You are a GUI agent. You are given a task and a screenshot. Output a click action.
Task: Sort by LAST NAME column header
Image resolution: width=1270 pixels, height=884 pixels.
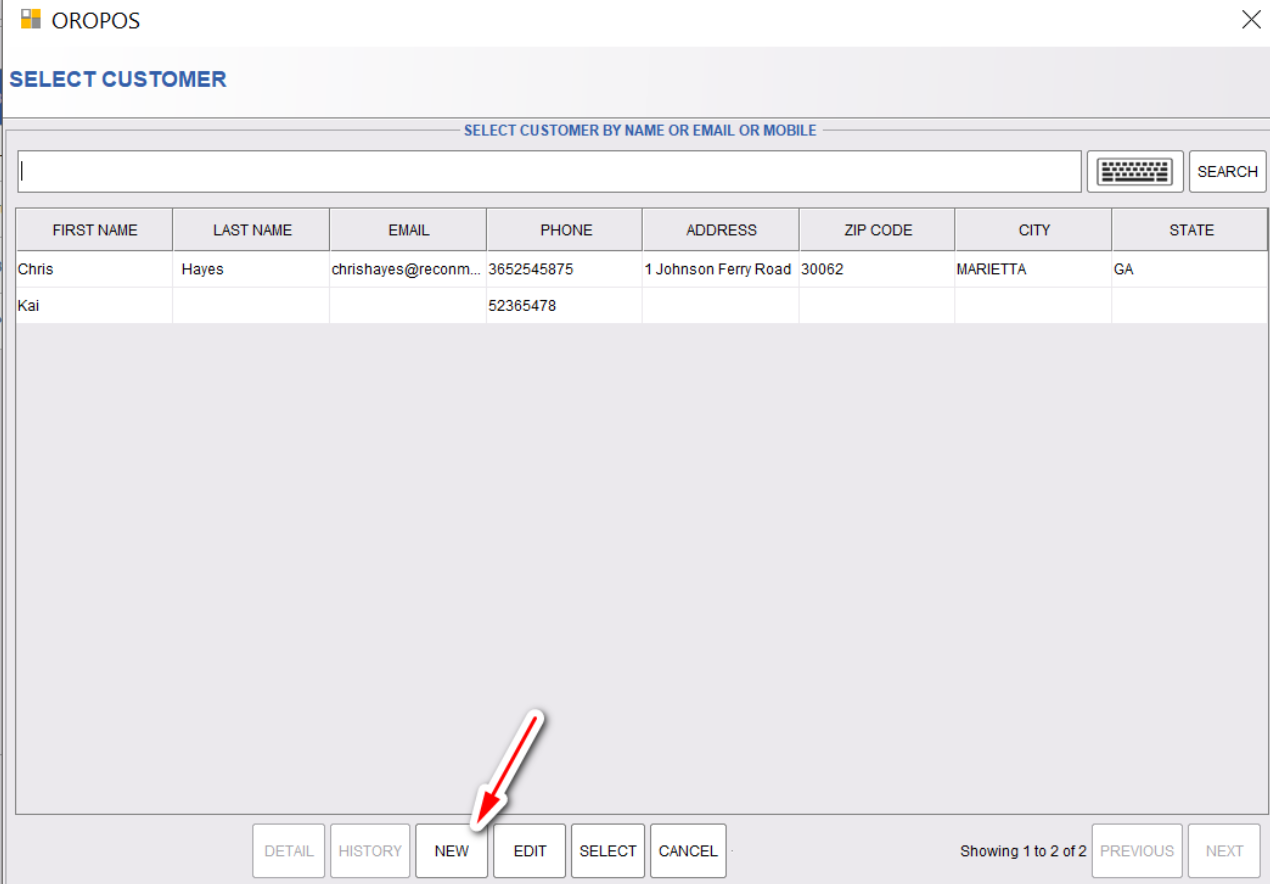pyautogui.click(x=252, y=230)
